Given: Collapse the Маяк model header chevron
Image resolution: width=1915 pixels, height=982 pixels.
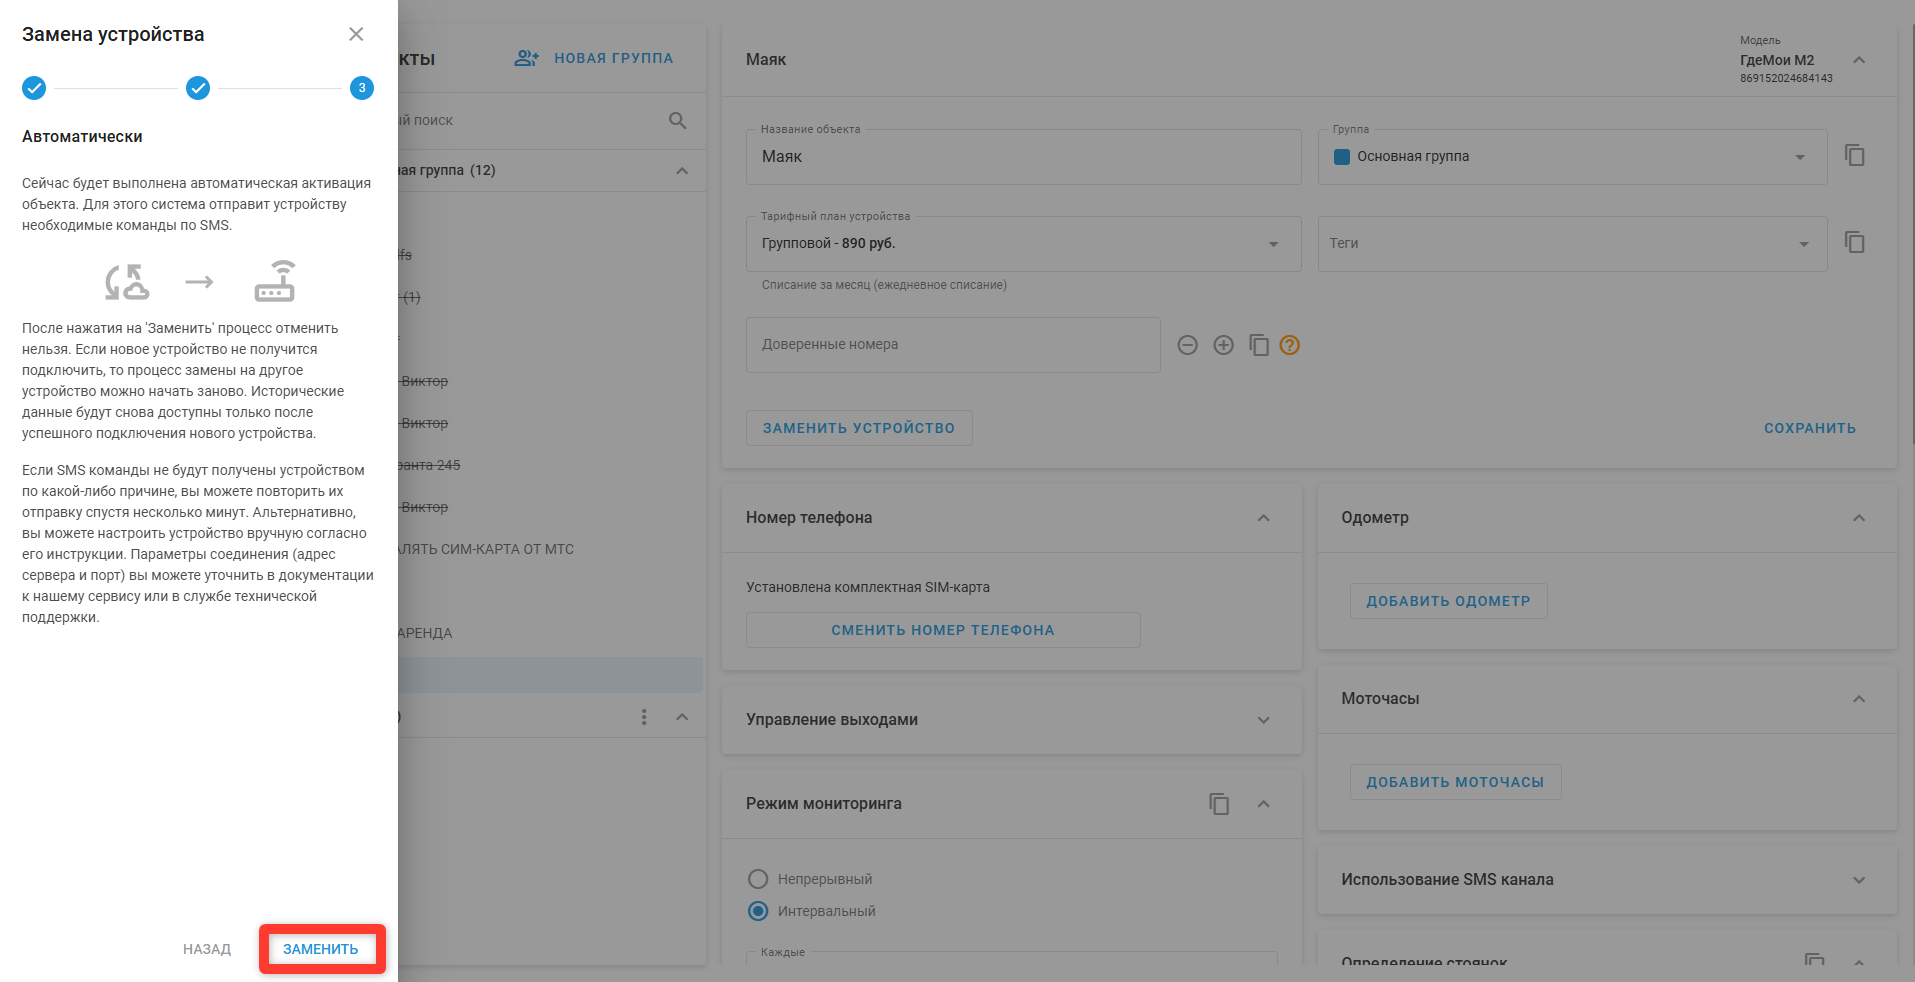Looking at the screenshot, I should point(1859,60).
